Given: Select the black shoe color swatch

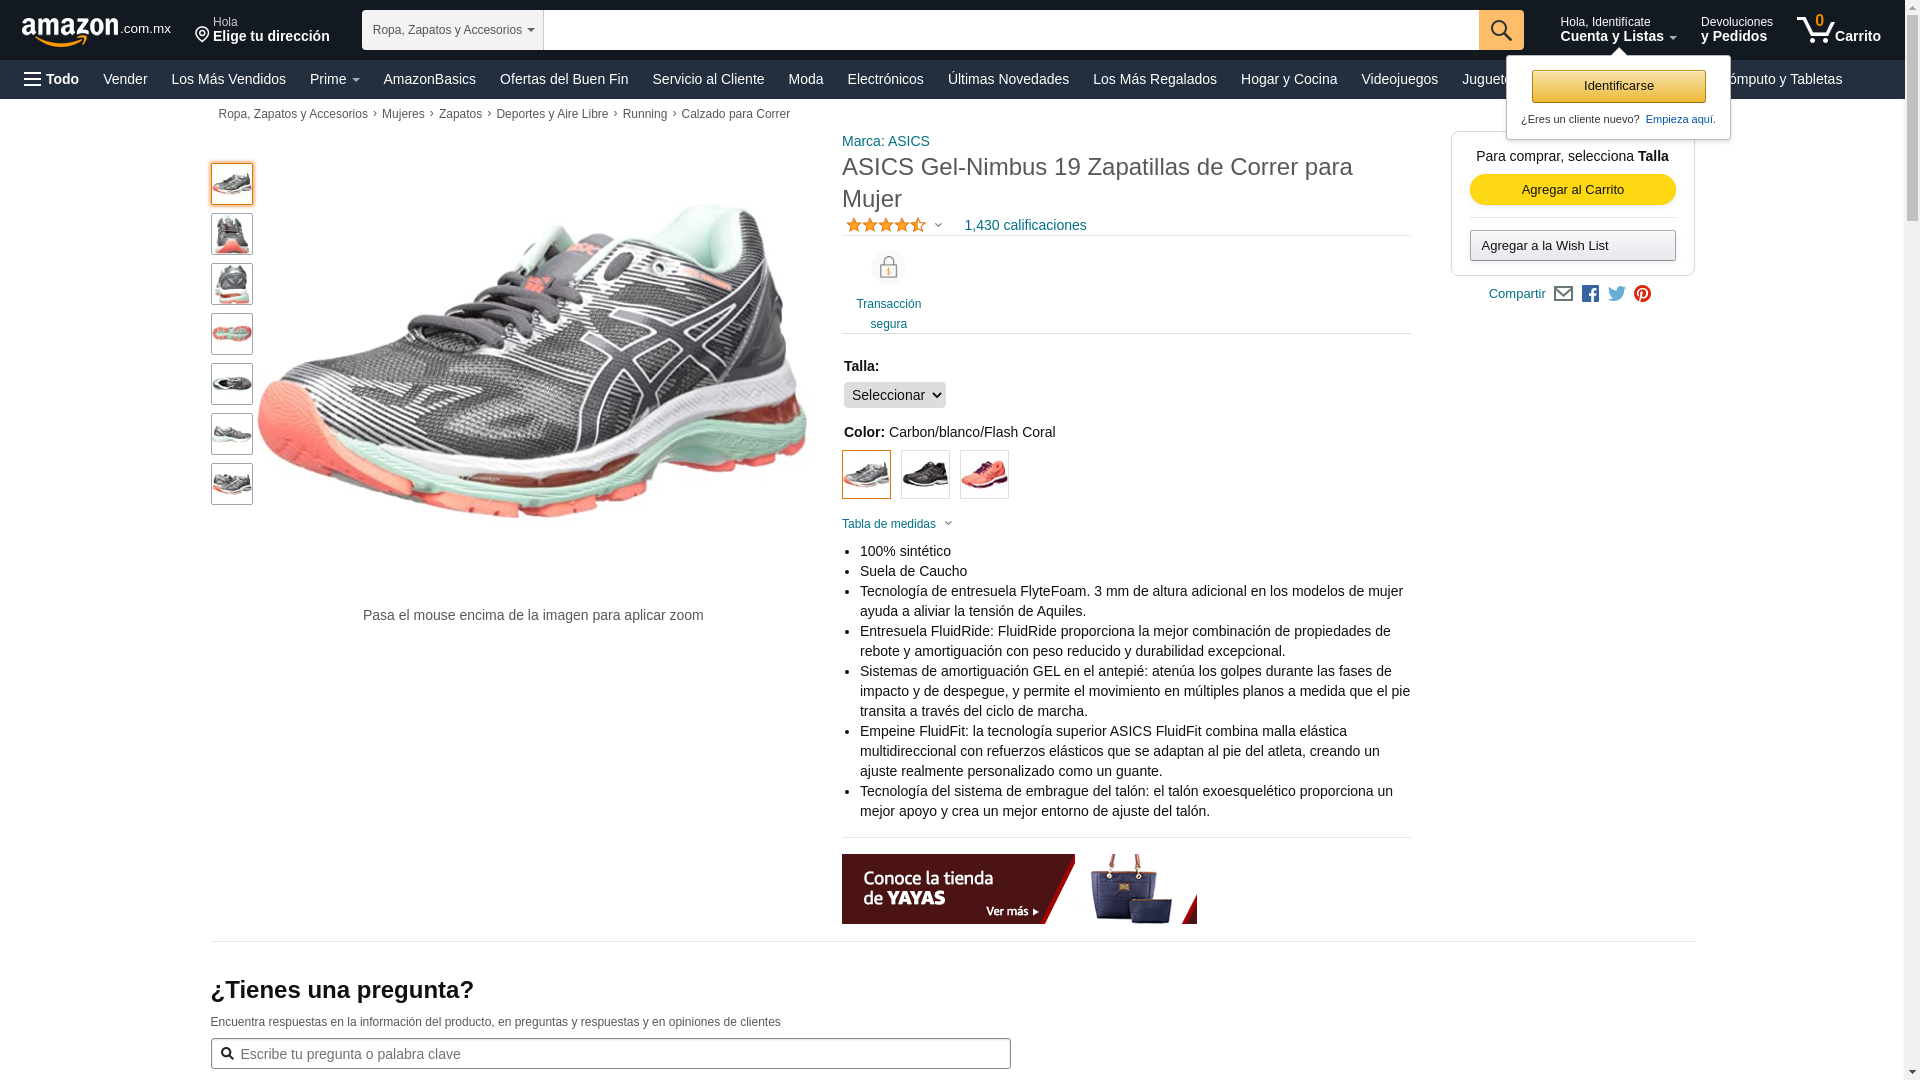Looking at the screenshot, I should (x=925, y=474).
